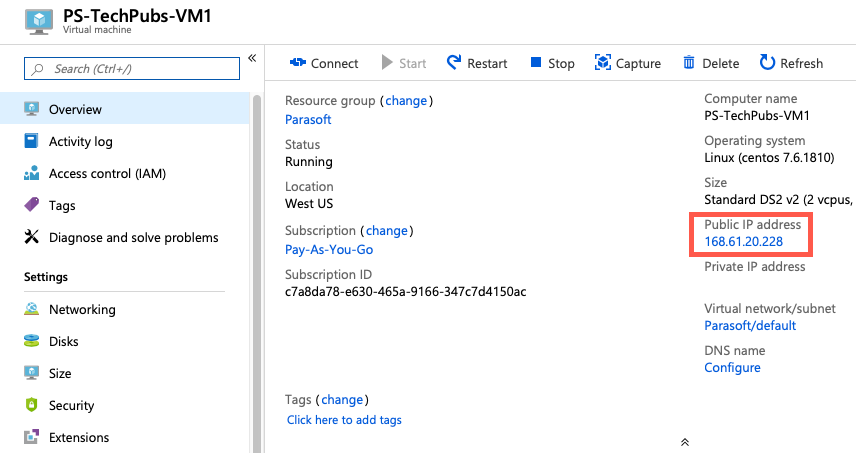Click the Connect button label
The image size is (856, 453).
[x=334, y=63]
